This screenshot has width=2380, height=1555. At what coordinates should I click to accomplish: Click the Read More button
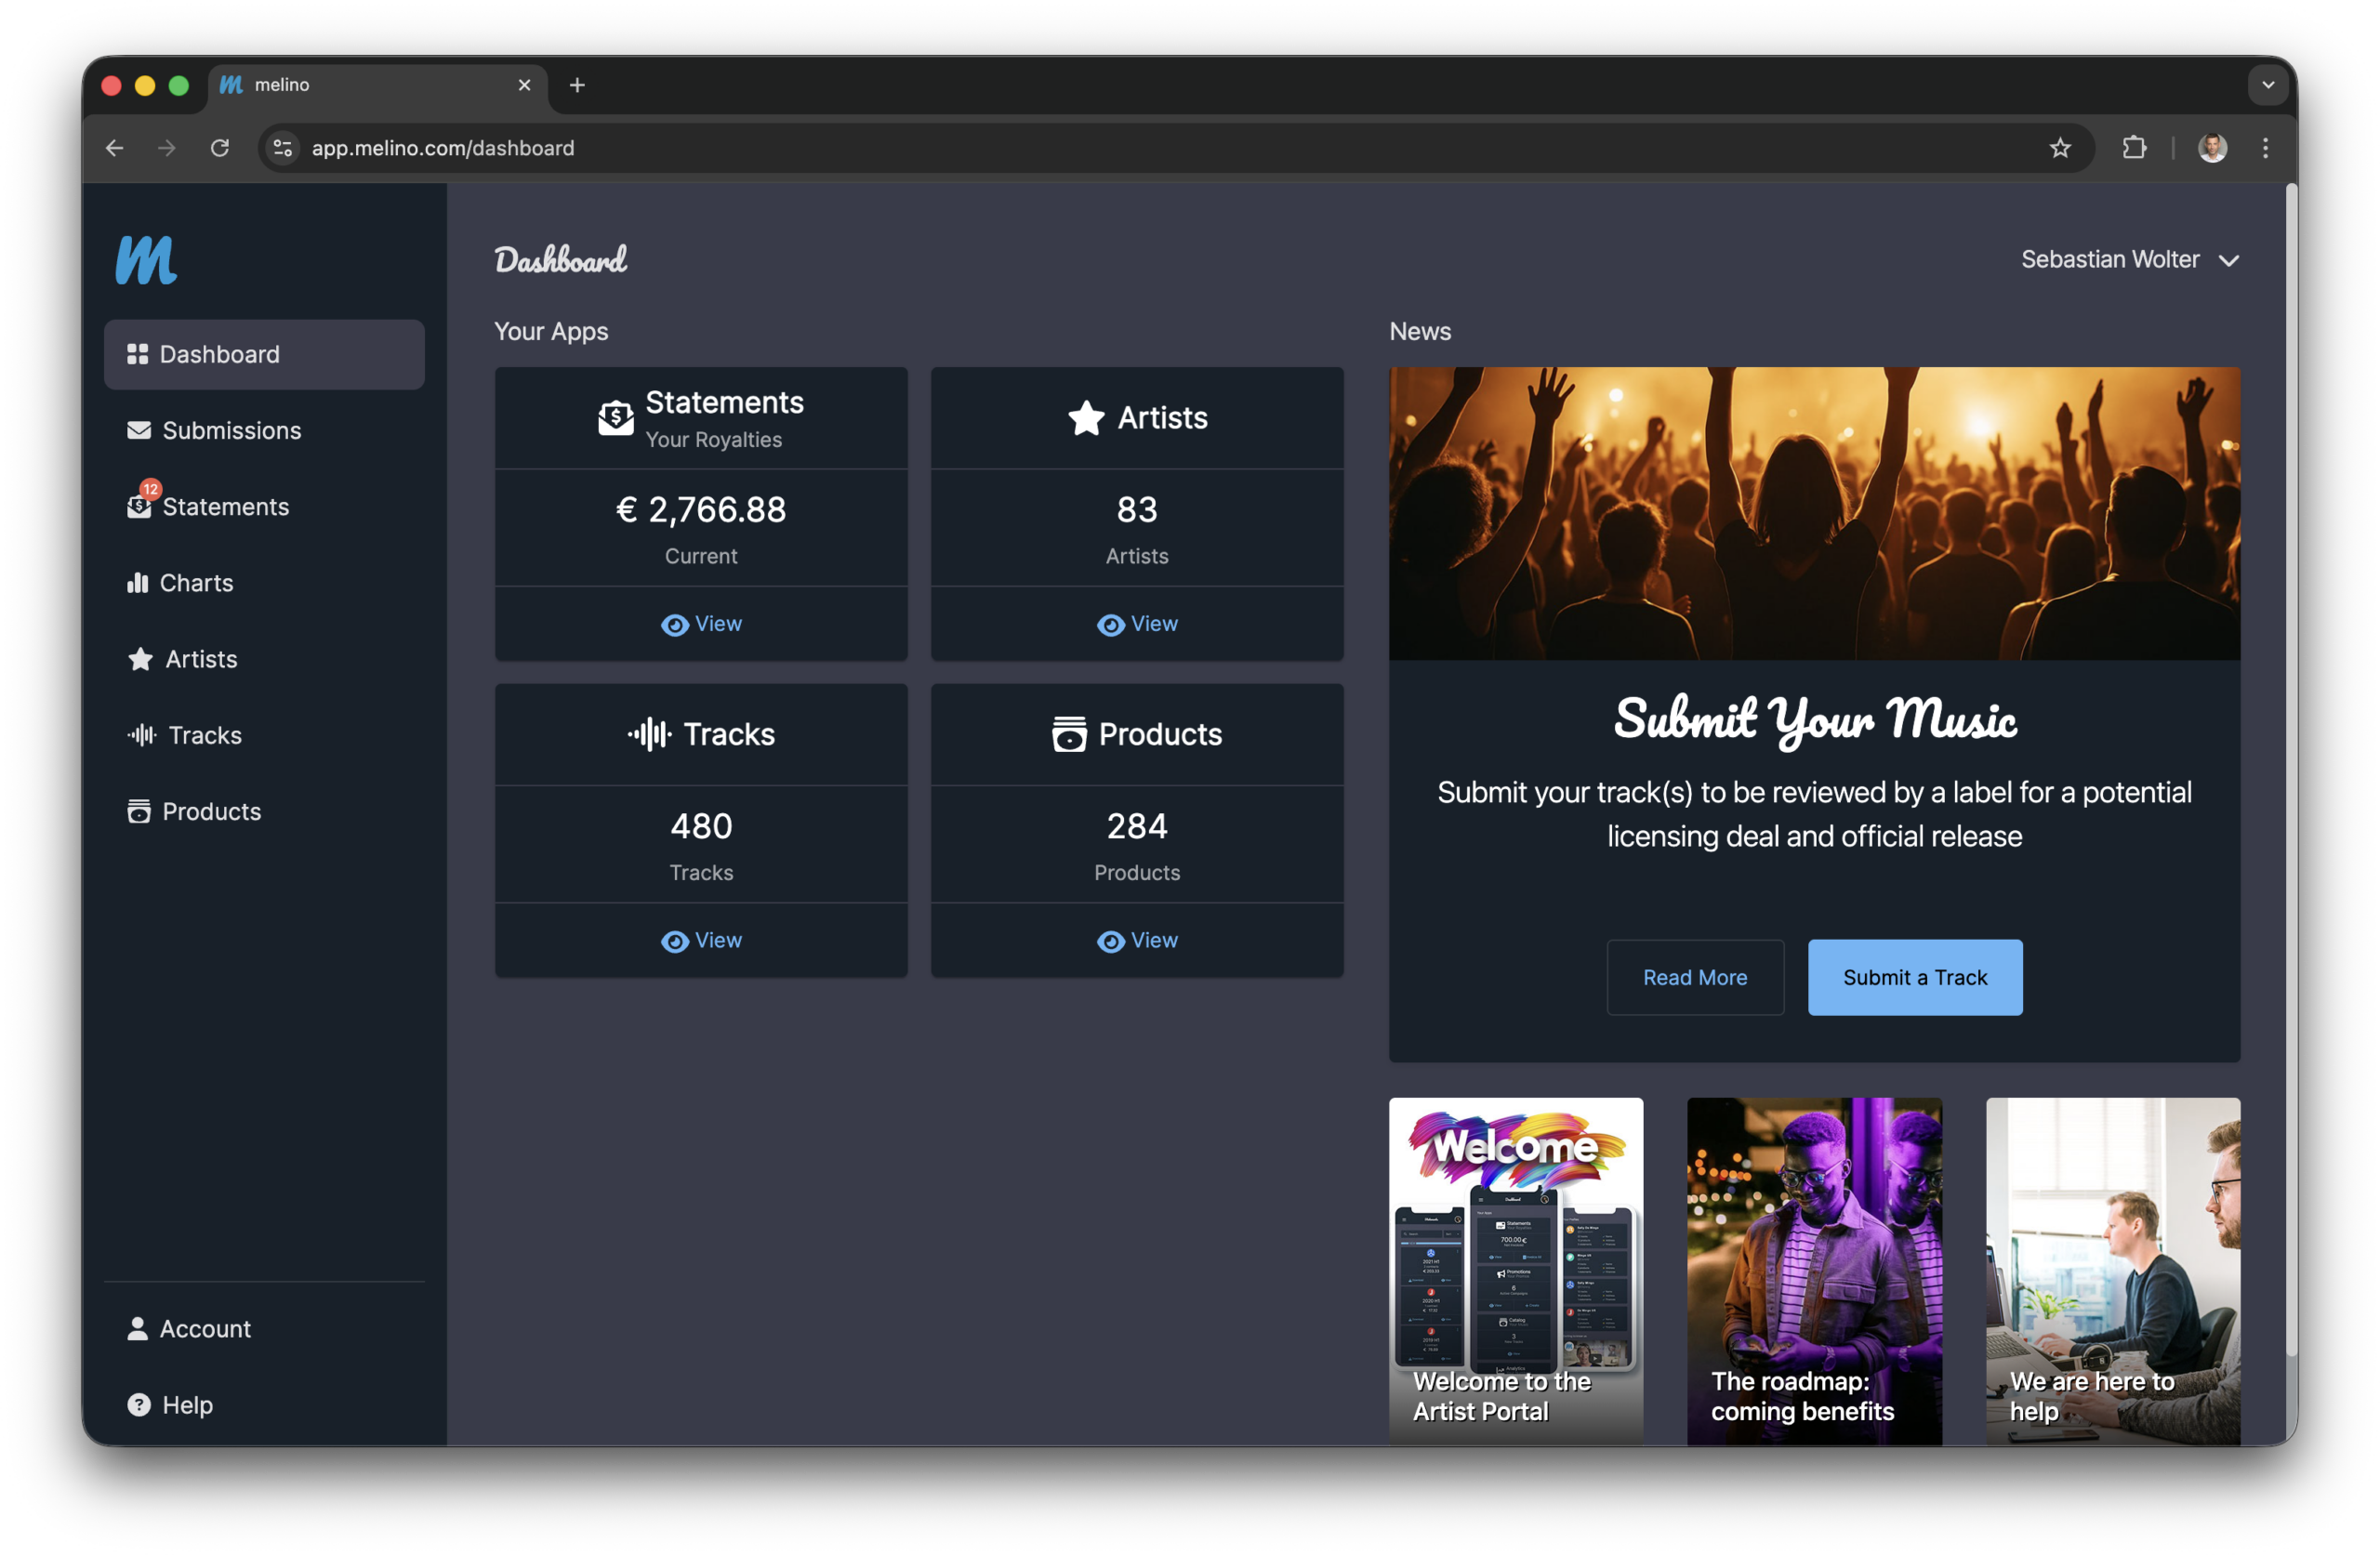coord(1694,977)
